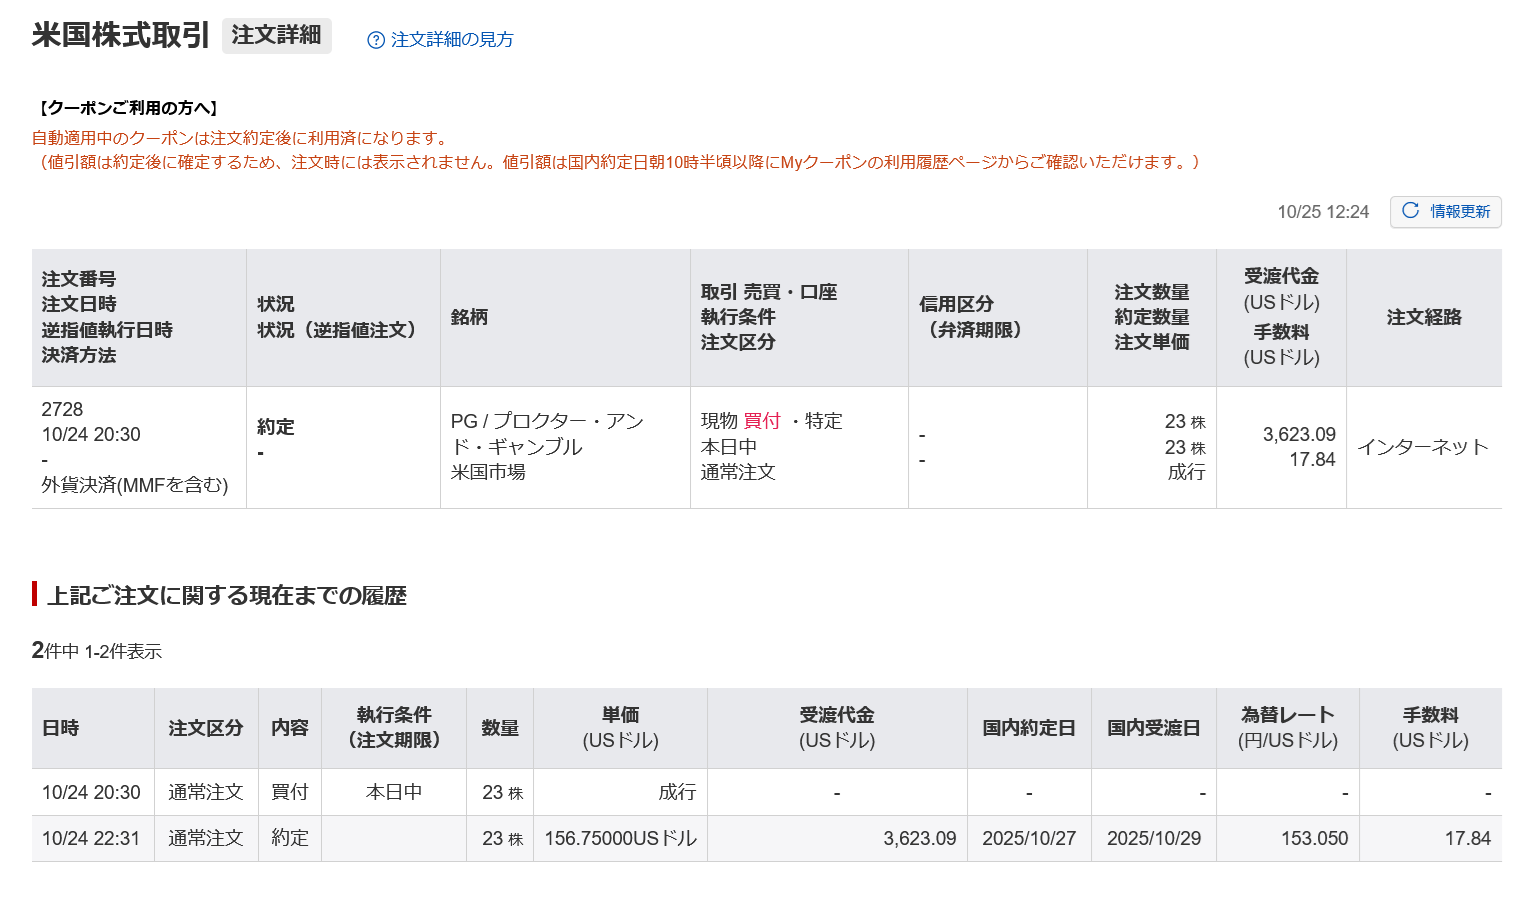Select the 10/24 22:31 history row time

(91, 838)
